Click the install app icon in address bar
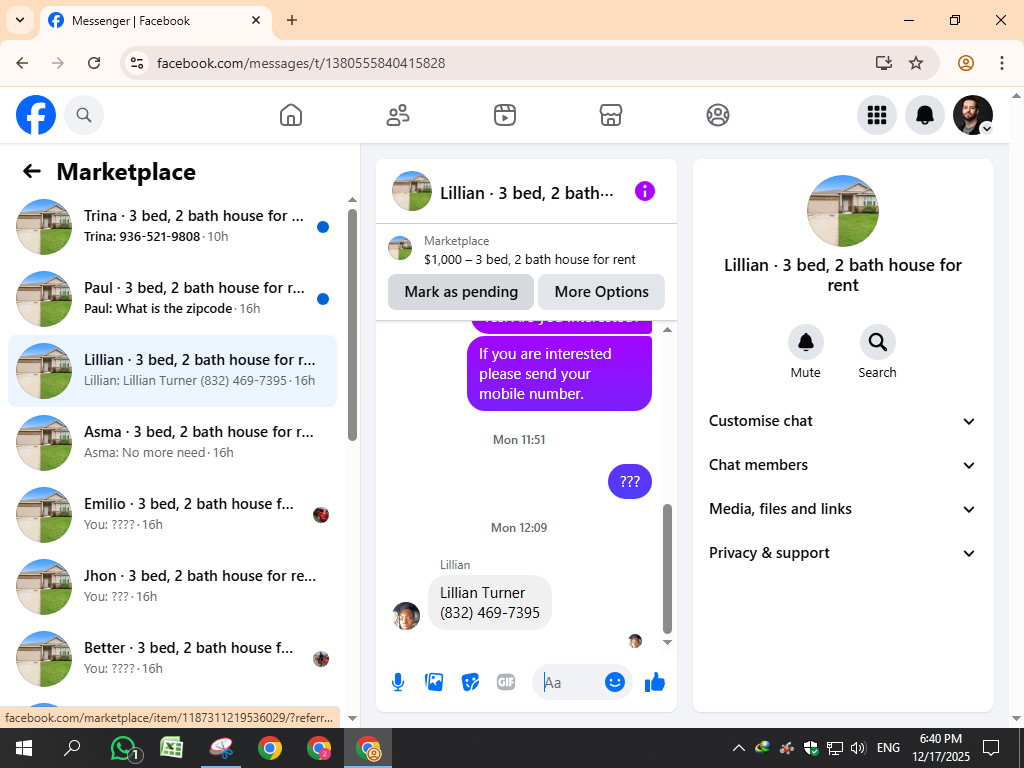The width and height of the screenshot is (1024, 768). pos(884,63)
